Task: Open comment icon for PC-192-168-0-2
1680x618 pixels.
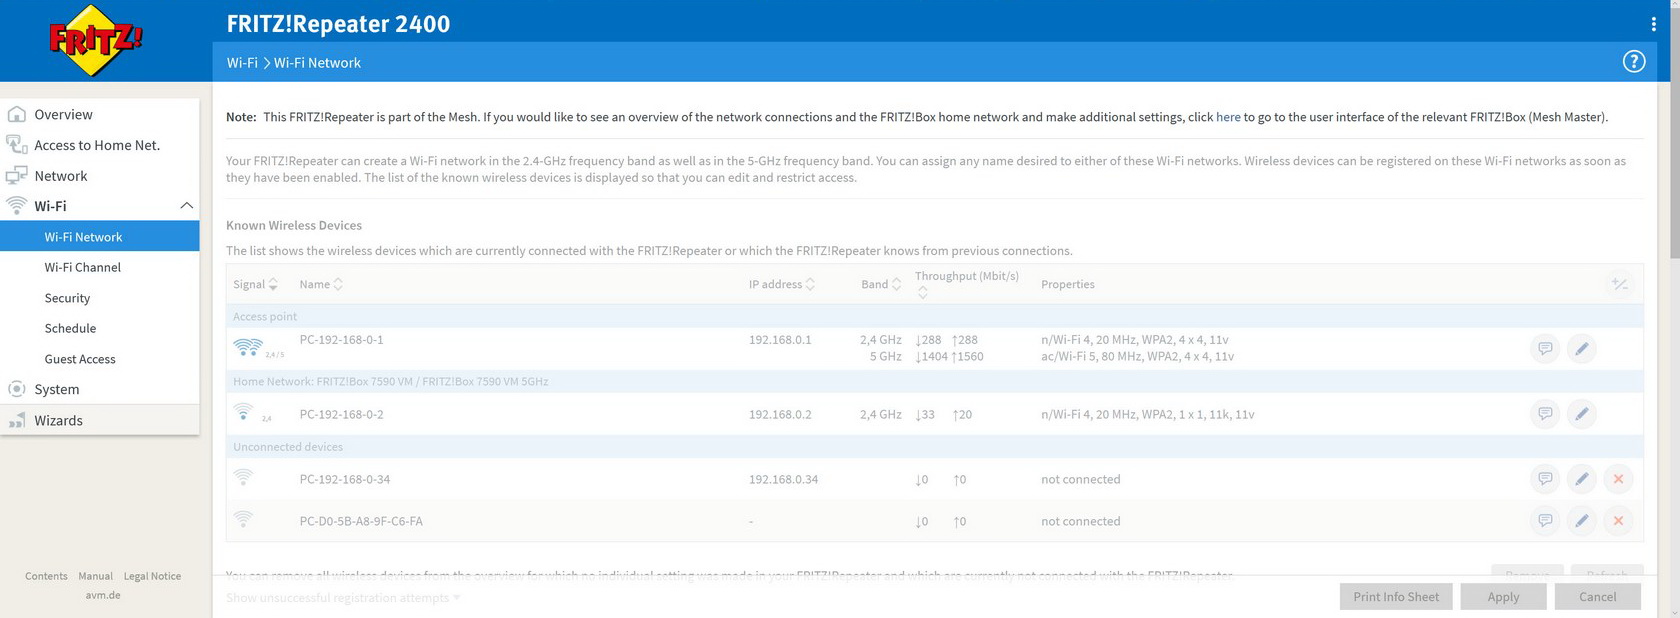Action: (1545, 414)
